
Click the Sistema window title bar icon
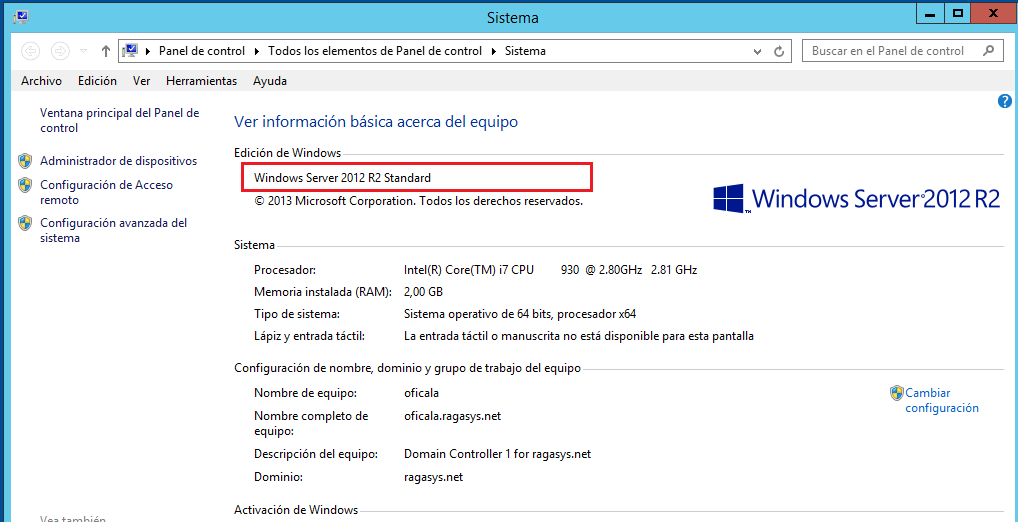(x=21, y=17)
